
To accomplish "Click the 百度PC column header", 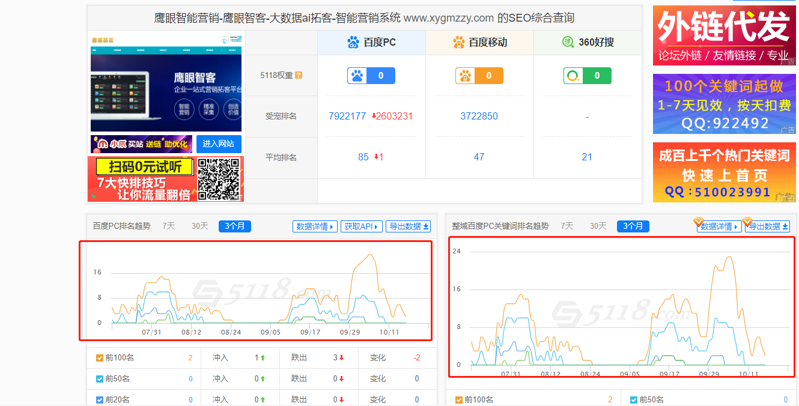I will (371, 42).
